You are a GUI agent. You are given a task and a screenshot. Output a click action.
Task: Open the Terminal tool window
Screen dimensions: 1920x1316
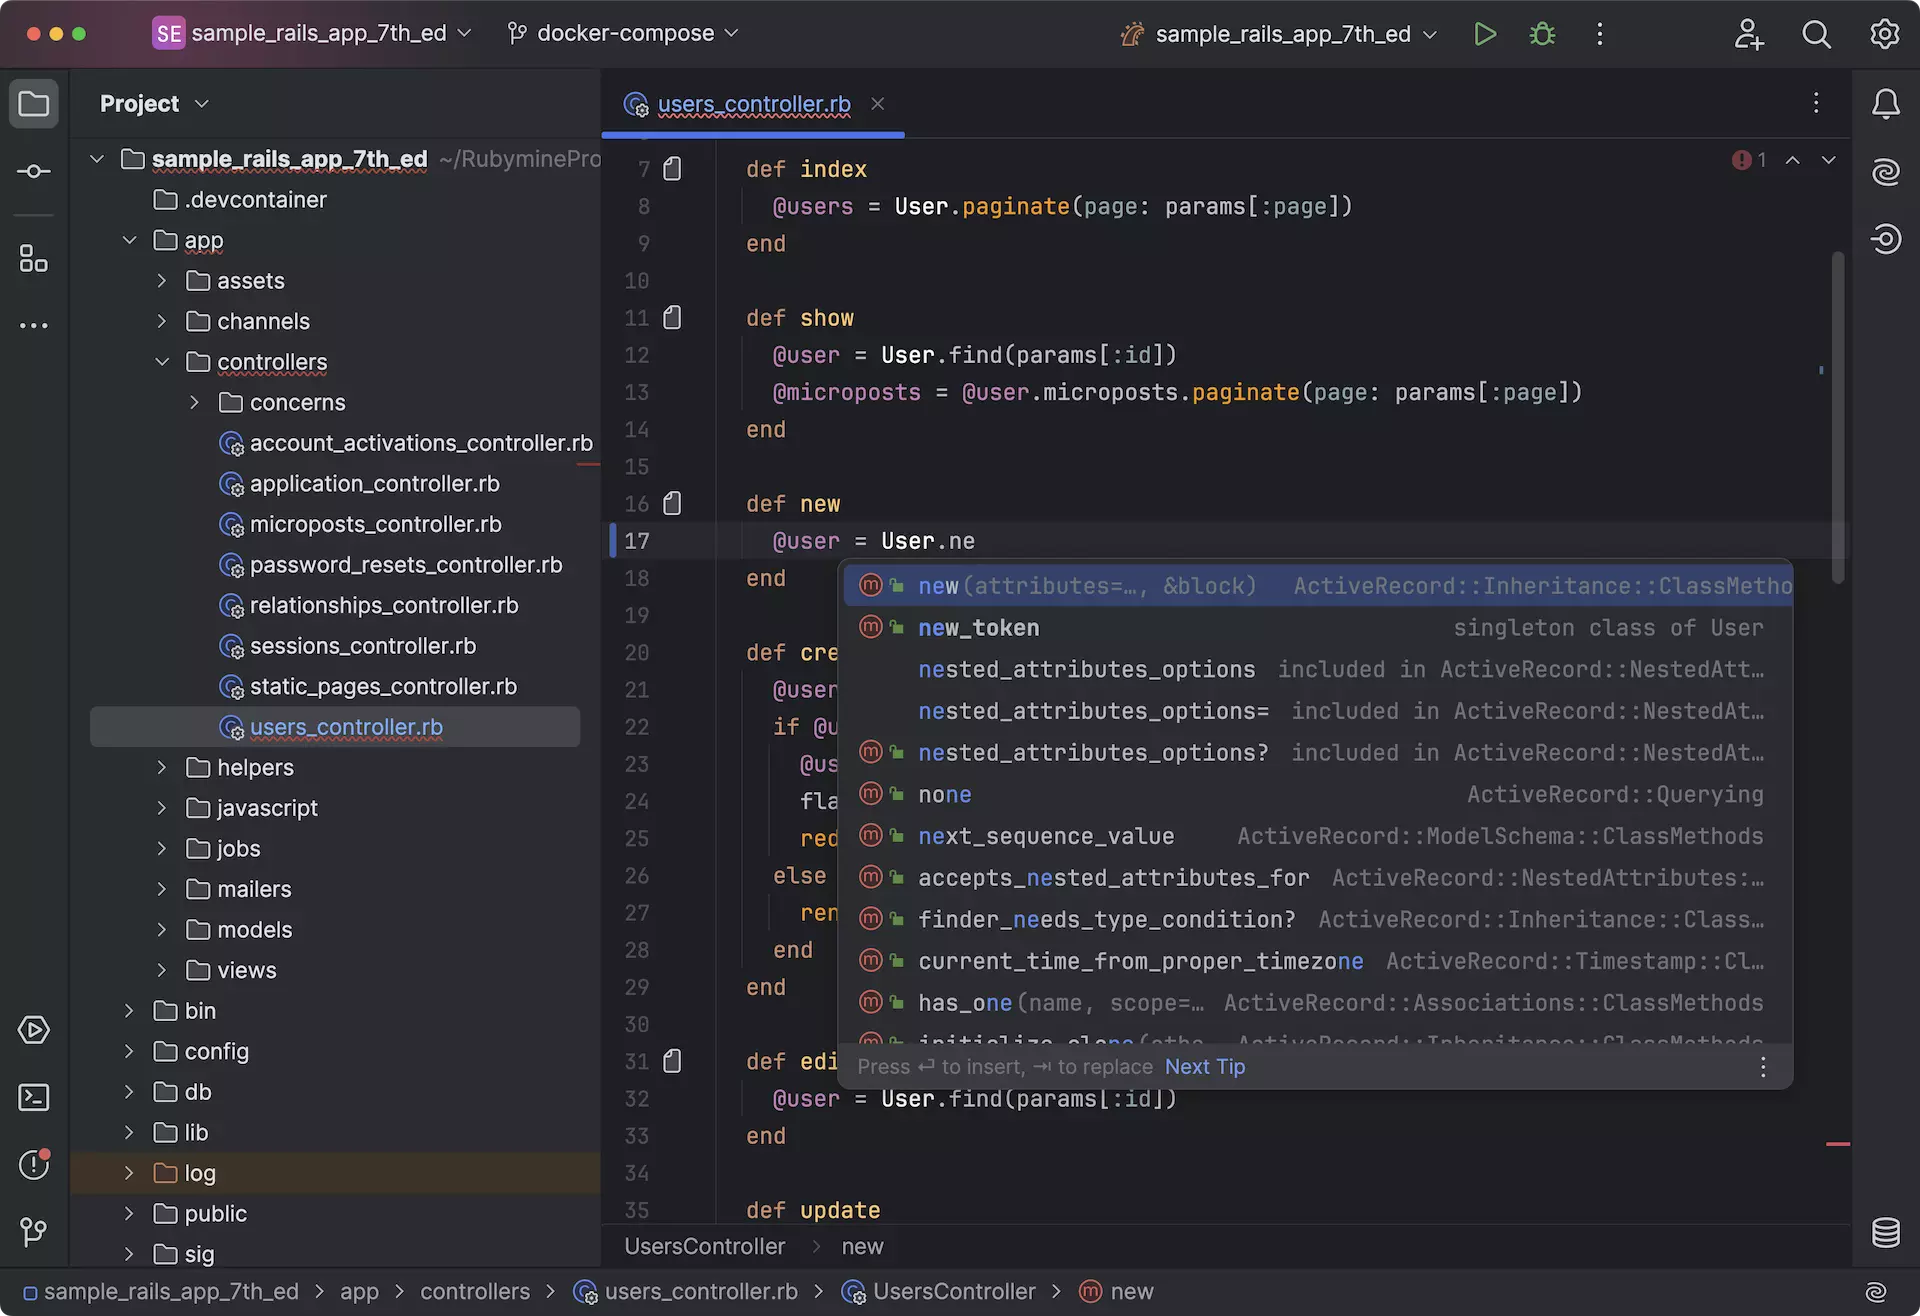34,1097
